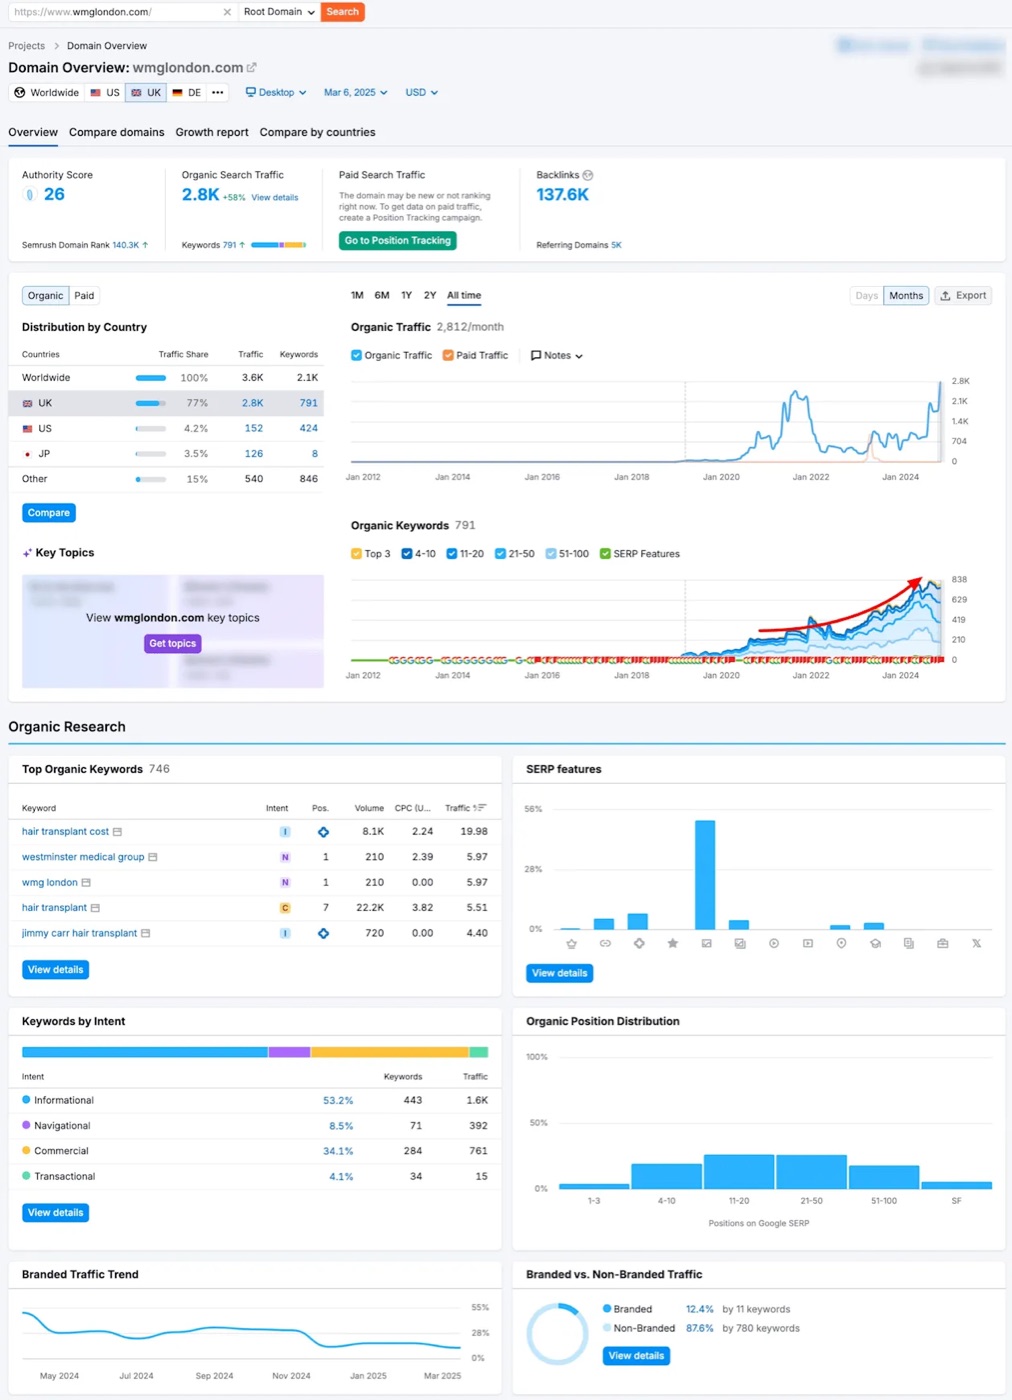Click the graduation cap icon in SERP features
Viewport: 1012px width, 1400px height.
(875, 943)
